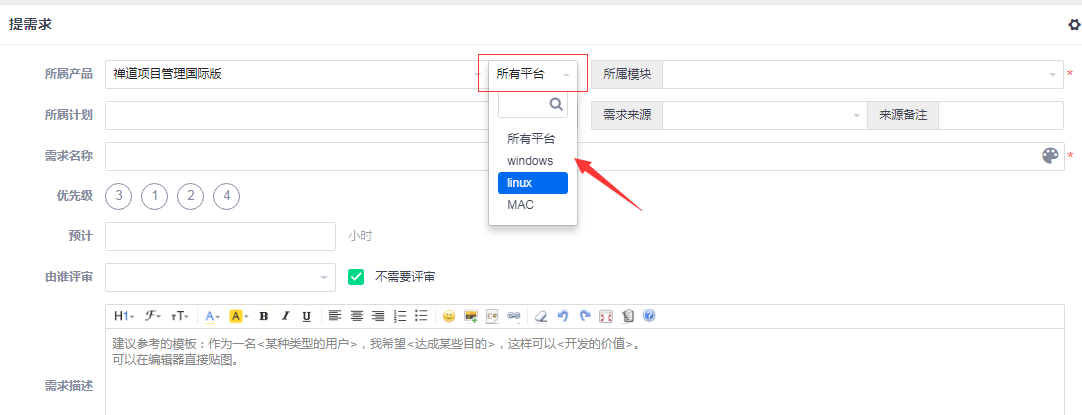Open the settings gear icon in header

click(x=1074, y=25)
